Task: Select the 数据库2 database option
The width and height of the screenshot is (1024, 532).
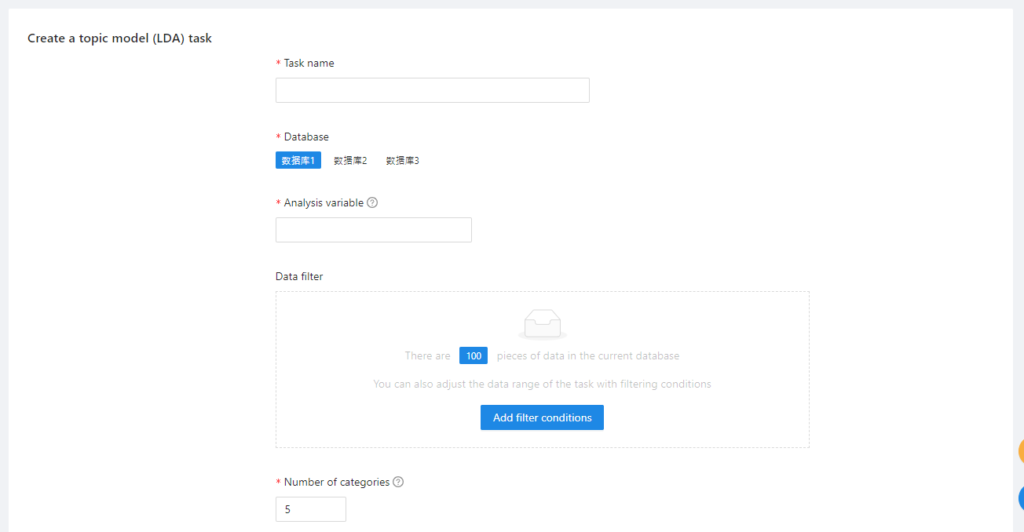Action: [350, 160]
